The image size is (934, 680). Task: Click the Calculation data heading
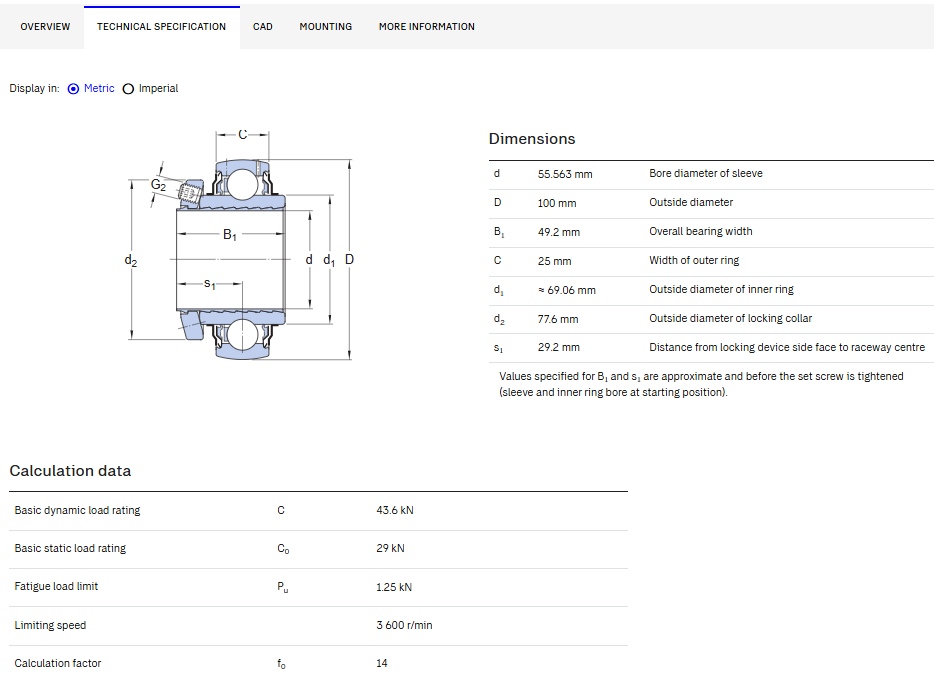[70, 471]
